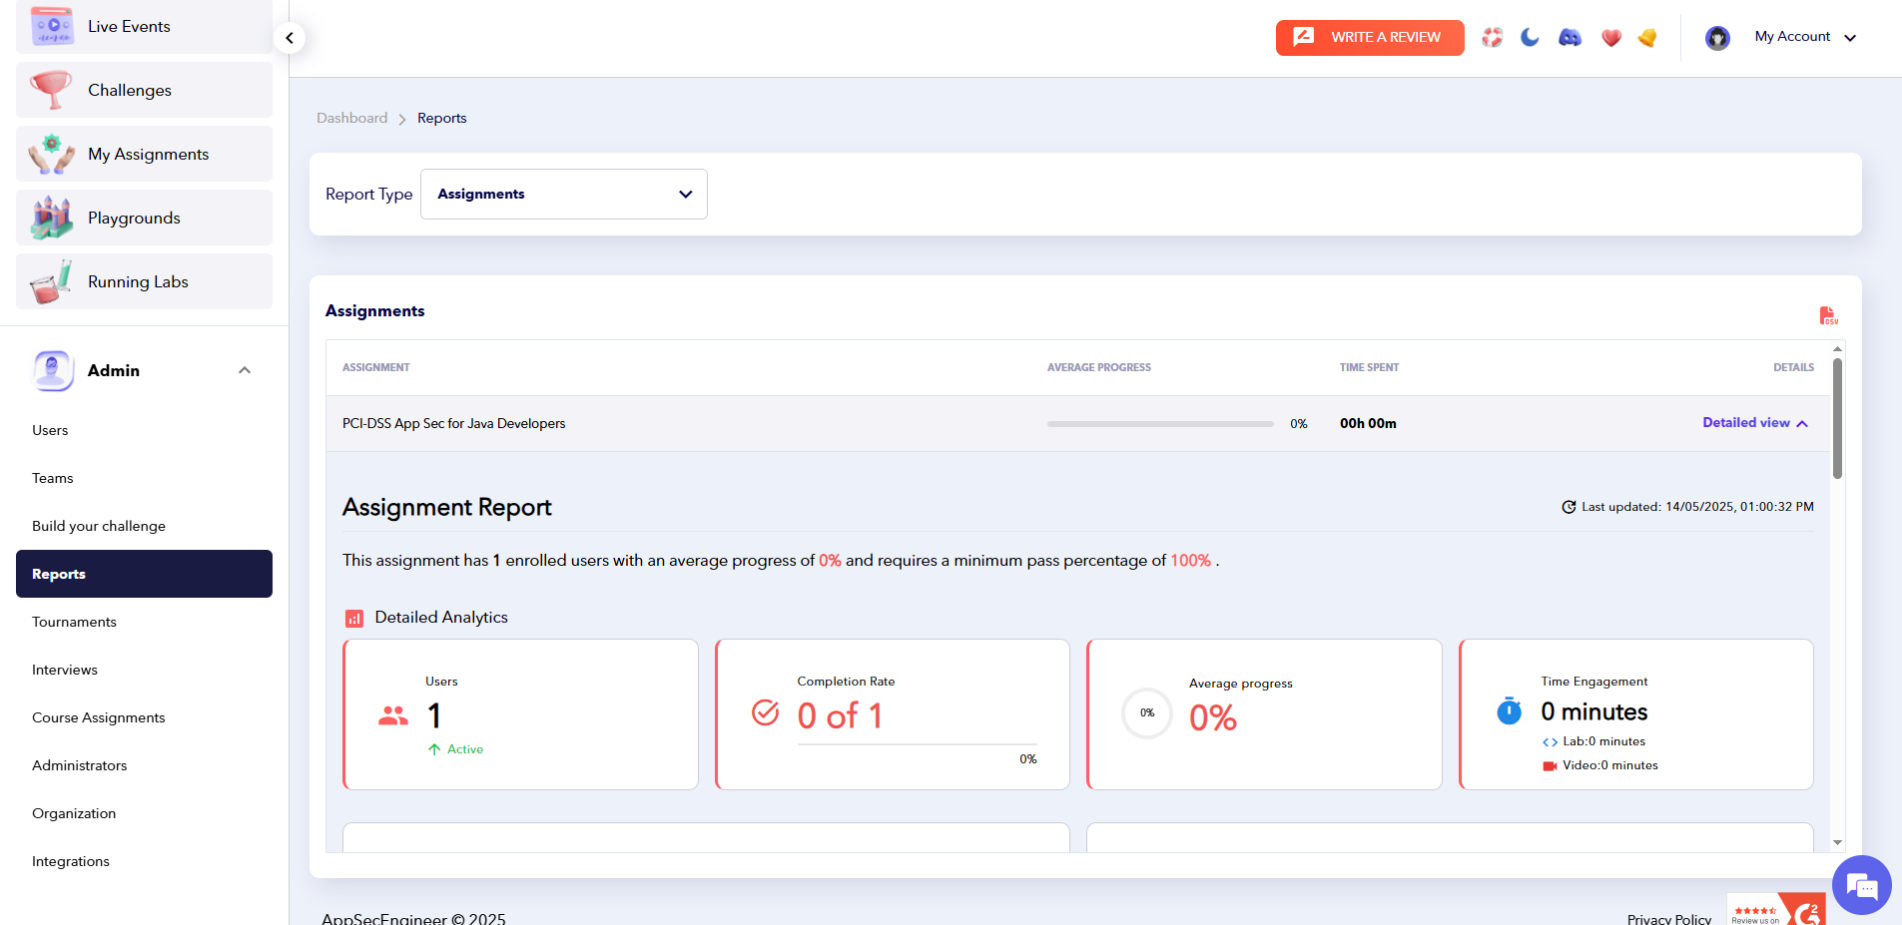
Task: Open notifications via the bell icon
Action: pos(1647,37)
